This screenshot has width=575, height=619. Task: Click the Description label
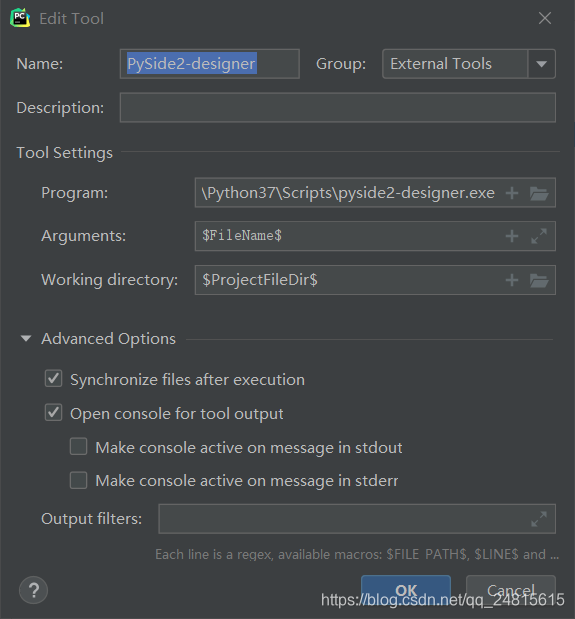[60, 108]
